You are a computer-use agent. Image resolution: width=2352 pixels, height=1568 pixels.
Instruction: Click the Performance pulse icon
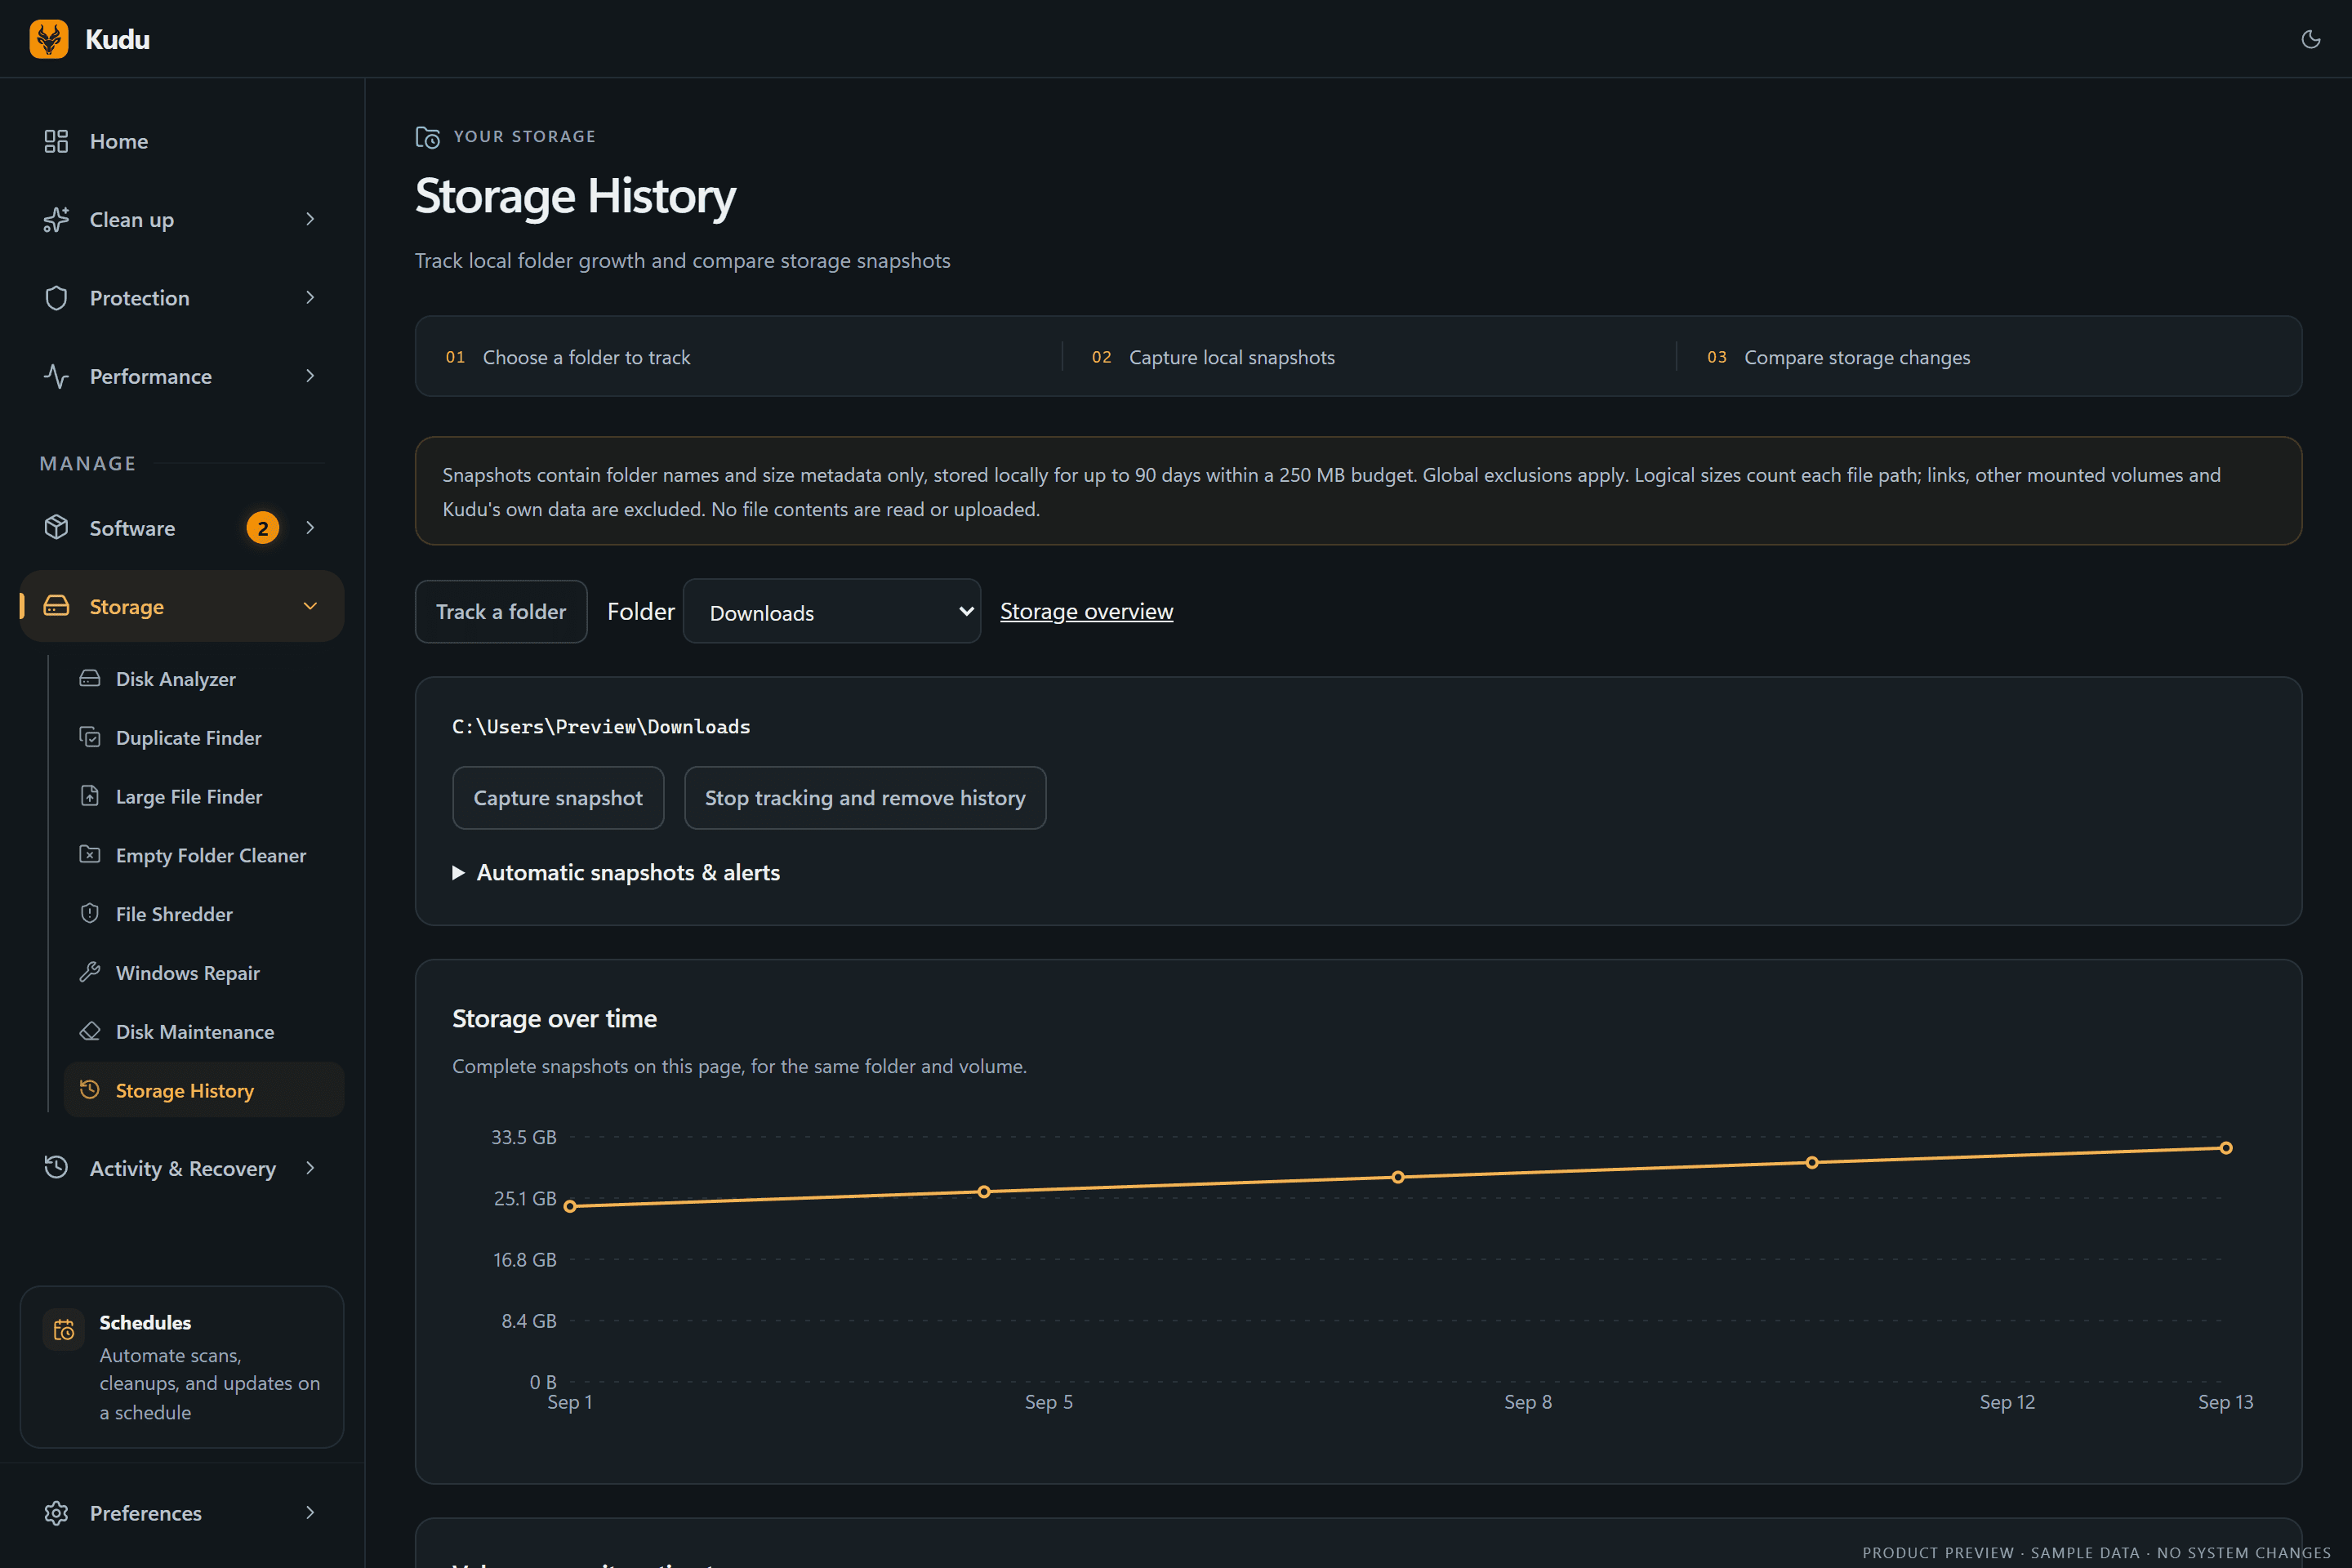point(56,376)
